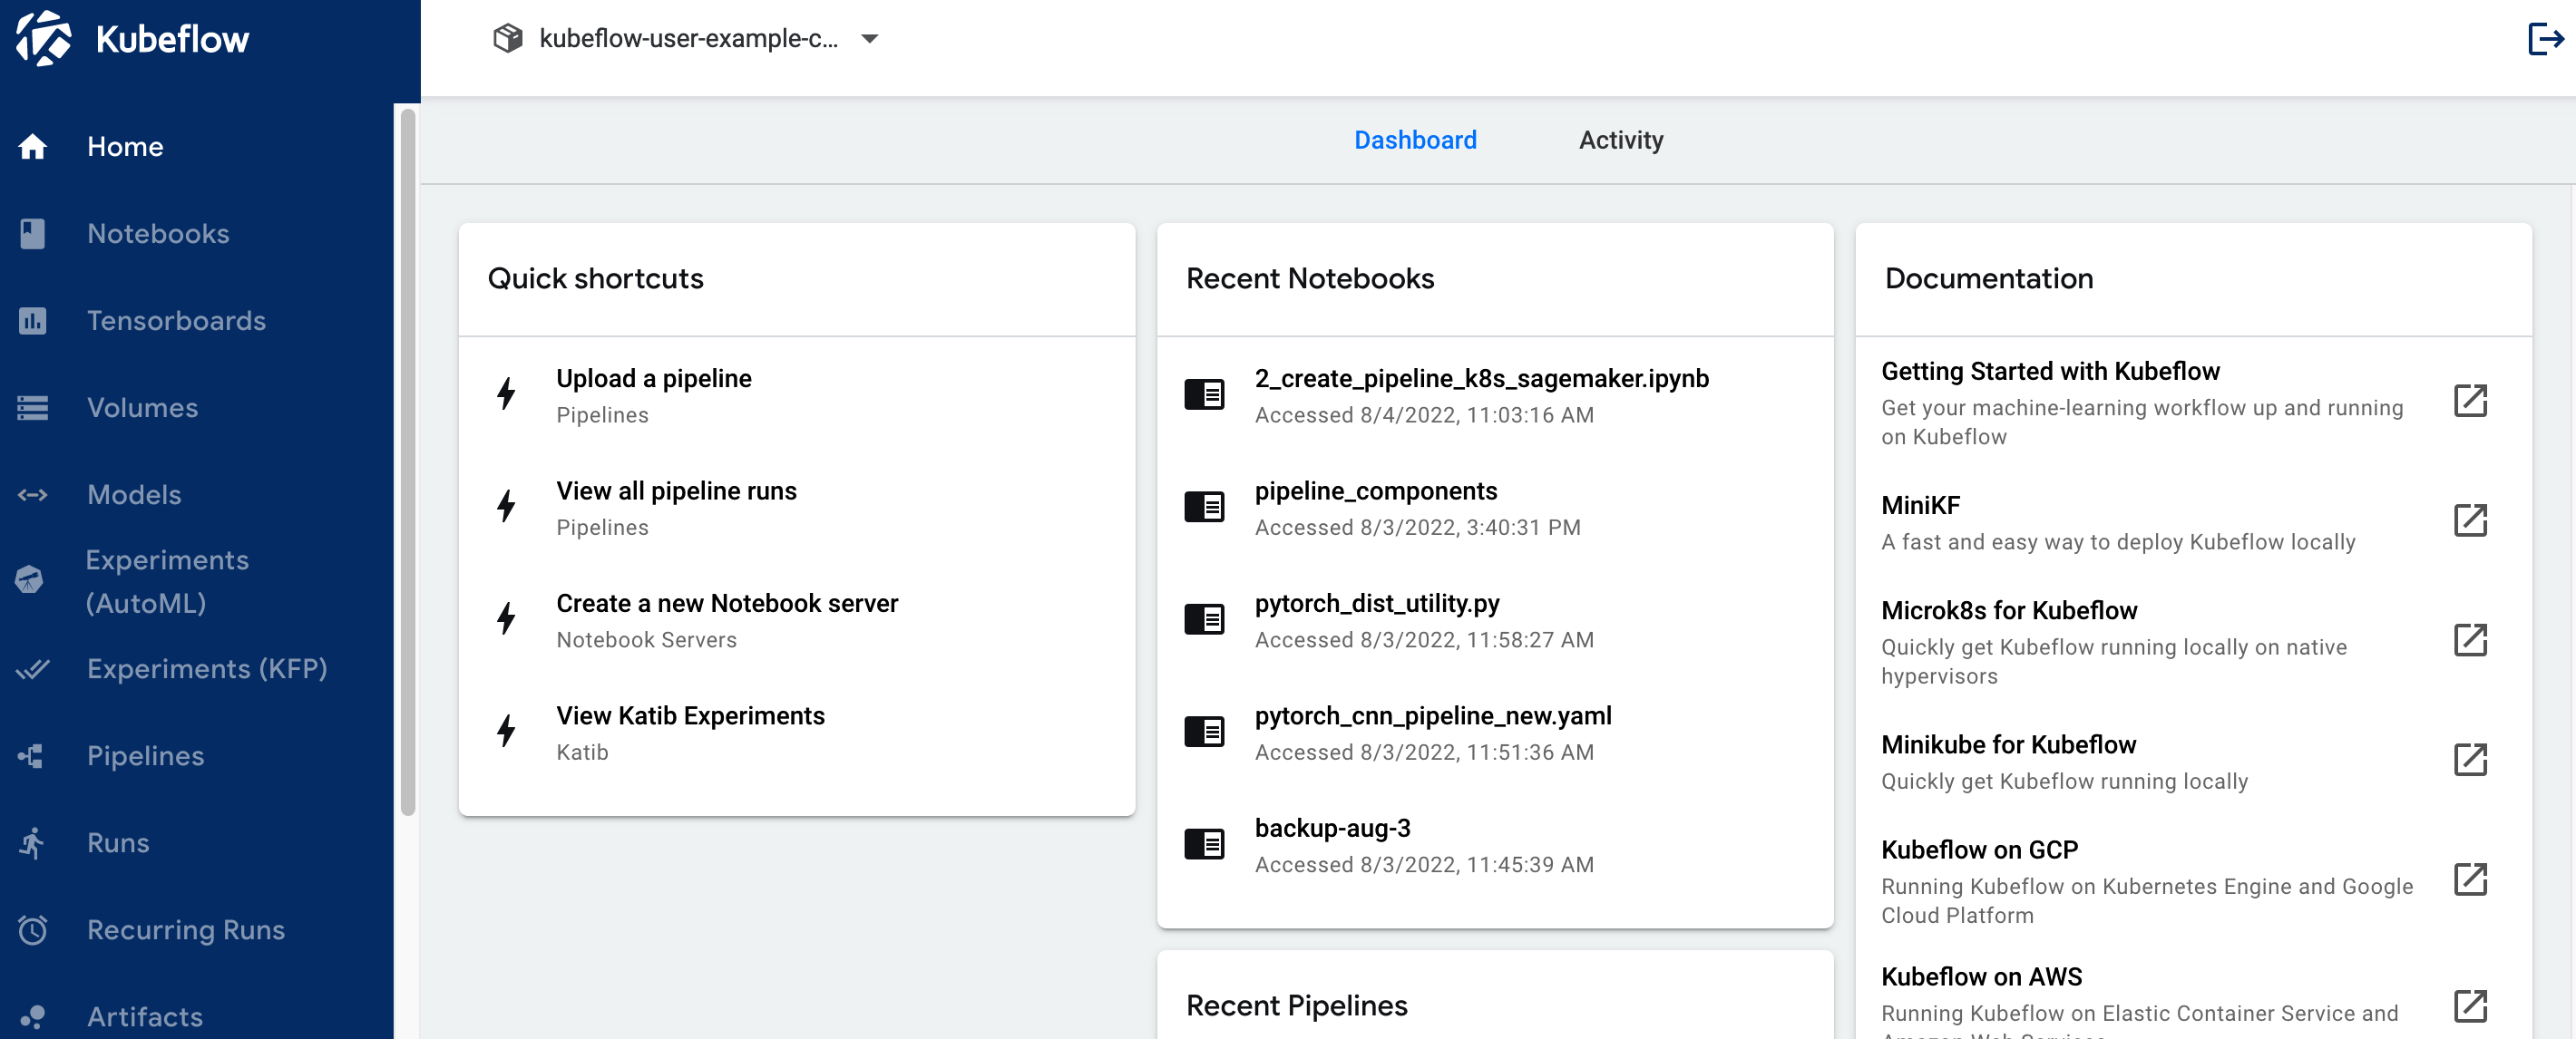Click the Notebooks book icon
The height and width of the screenshot is (1039, 2576).
click(x=32, y=234)
